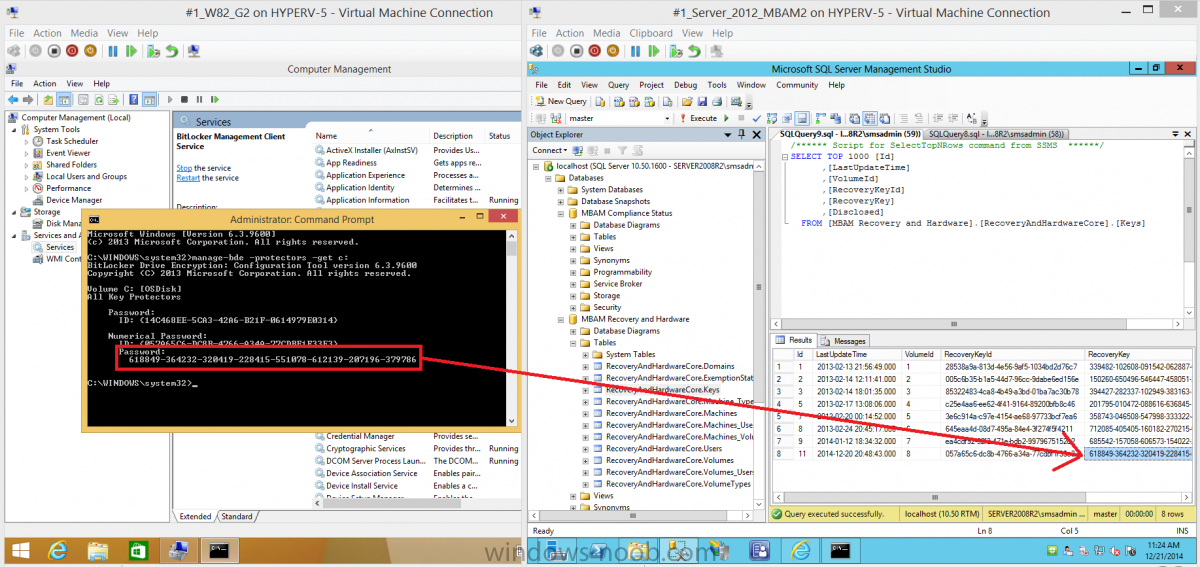Click File Explorer icon on left taskbar
The image size is (1200, 567).
tap(98, 550)
